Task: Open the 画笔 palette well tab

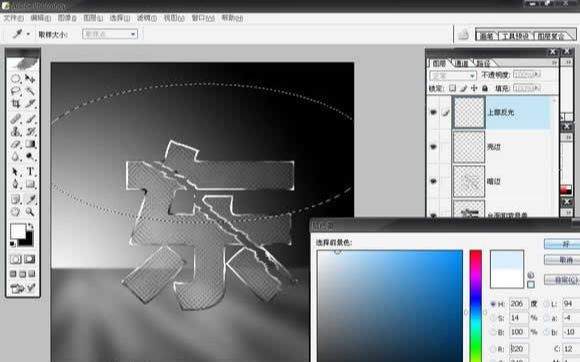Action: click(486, 36)
